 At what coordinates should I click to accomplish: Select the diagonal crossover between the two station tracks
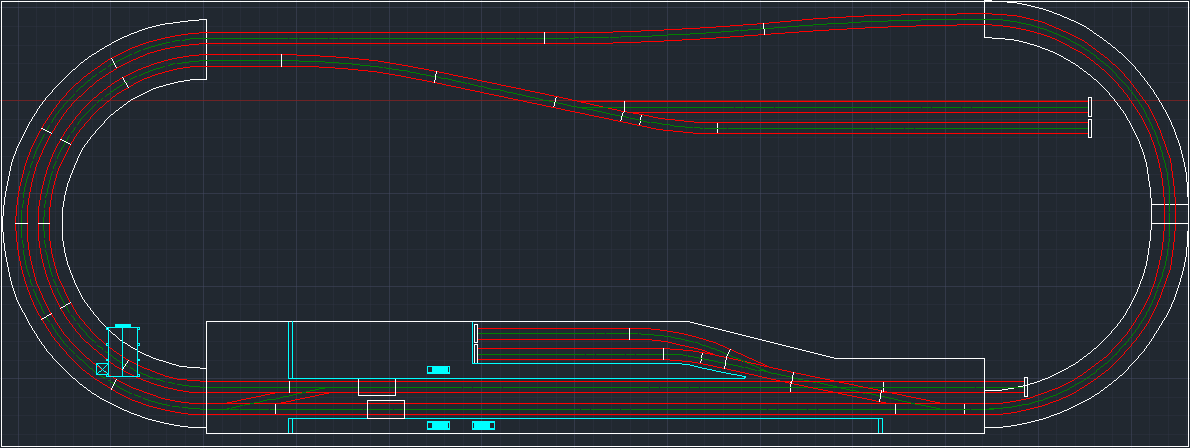[x=278, y=398]
